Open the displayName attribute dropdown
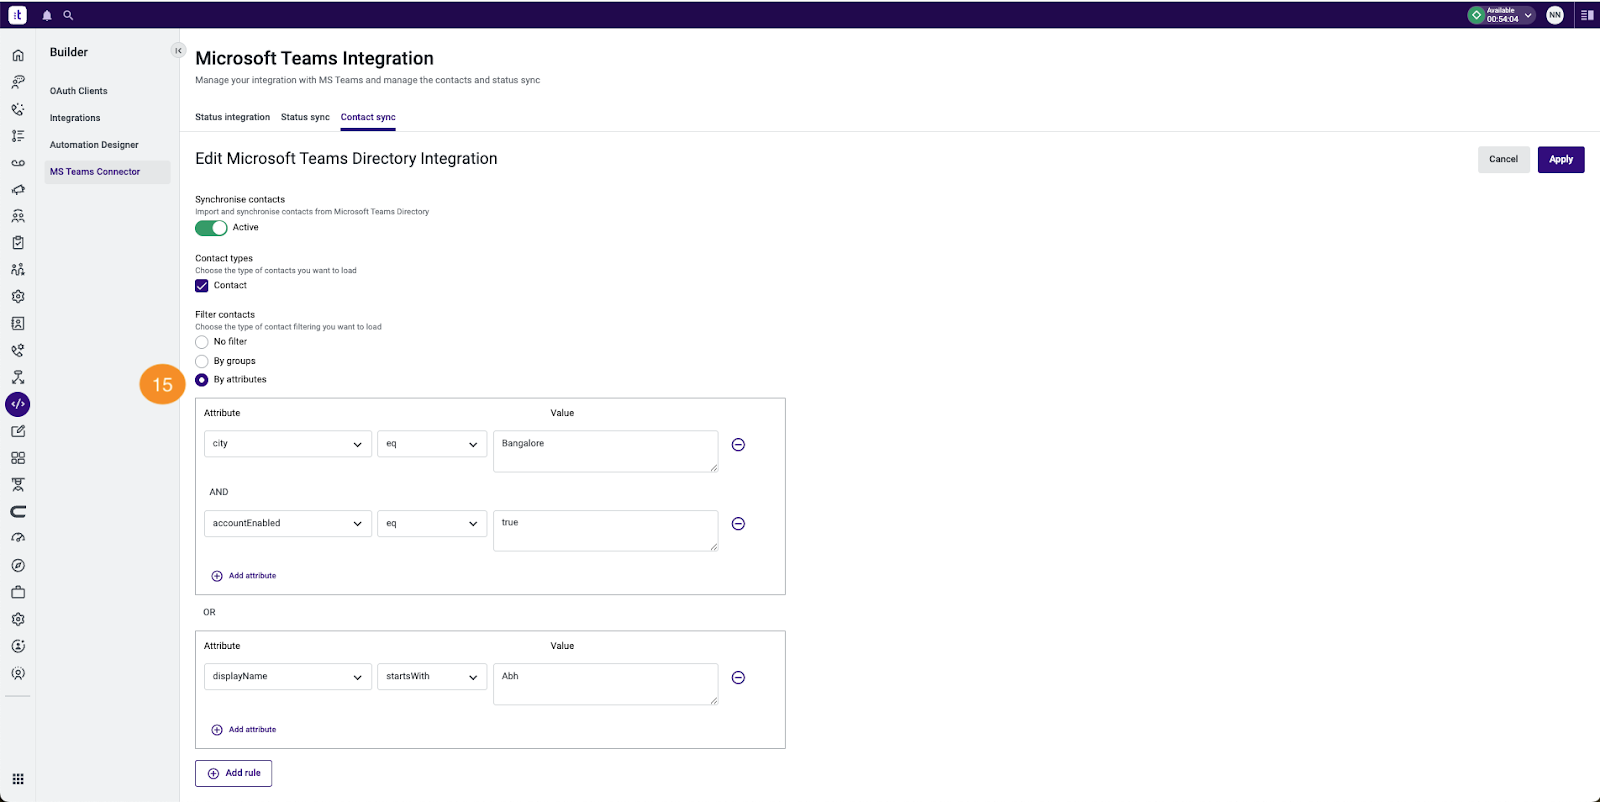The height and width of the screenshot is (802, 1600). (x=288, y=677)
